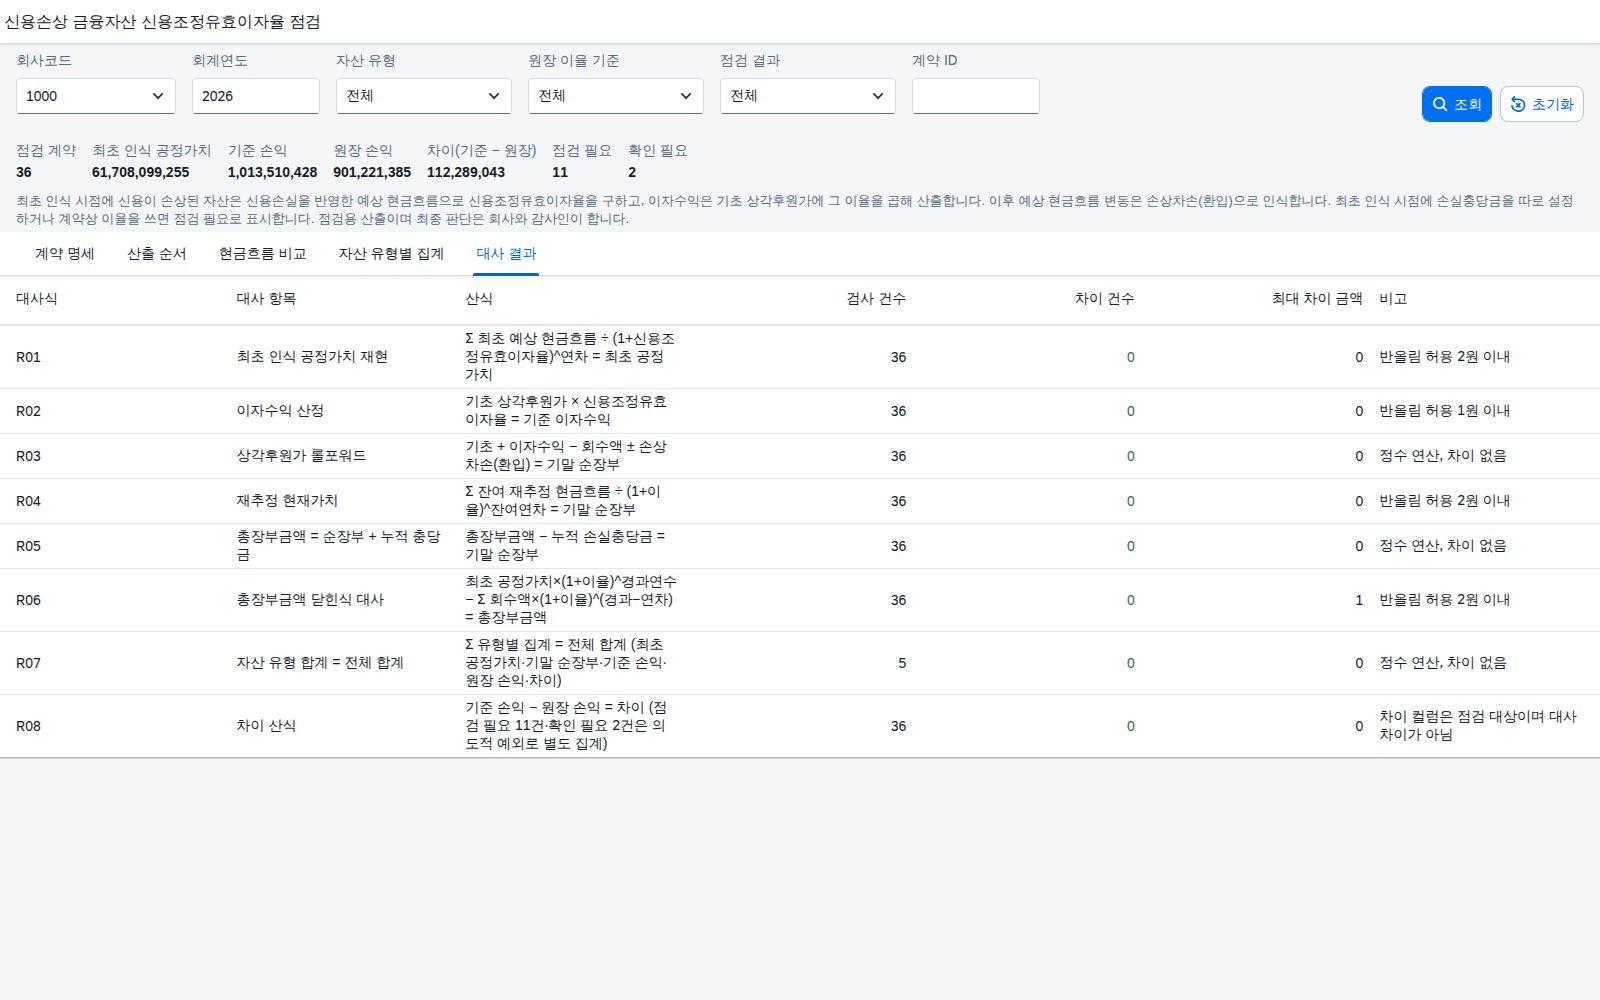The width and height of the screenshot is (1600, 1000).
Task: Select row R03 in the table
Action: [x=800, y=456]
